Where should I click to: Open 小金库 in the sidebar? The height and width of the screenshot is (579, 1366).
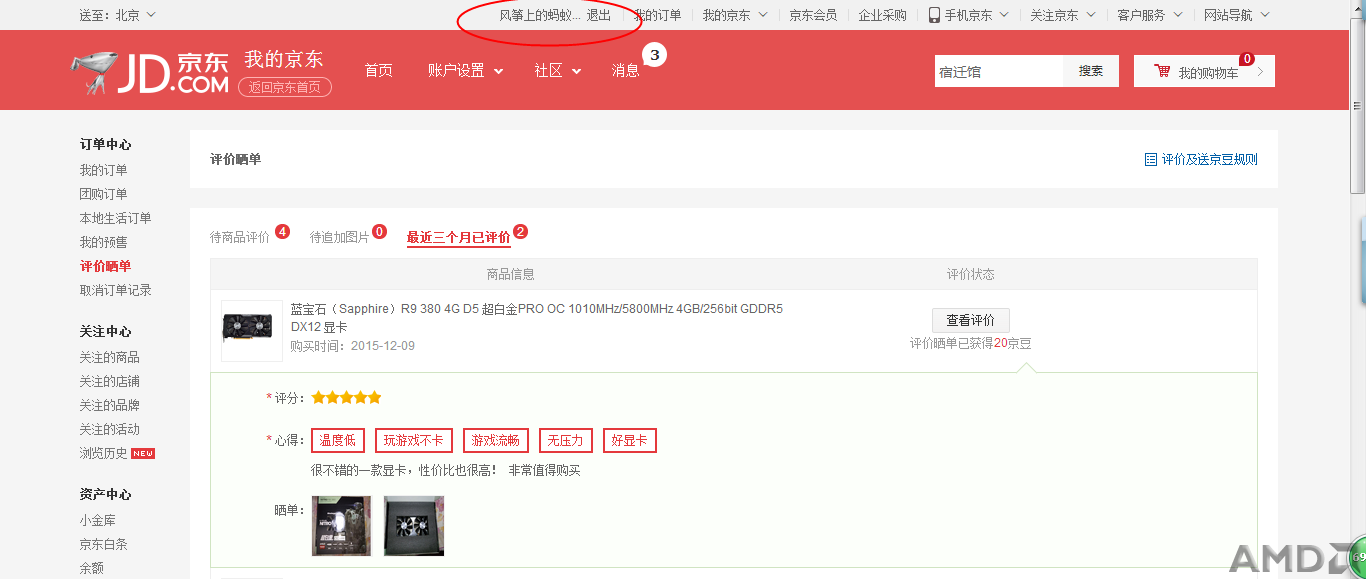(x=98, y=520)
